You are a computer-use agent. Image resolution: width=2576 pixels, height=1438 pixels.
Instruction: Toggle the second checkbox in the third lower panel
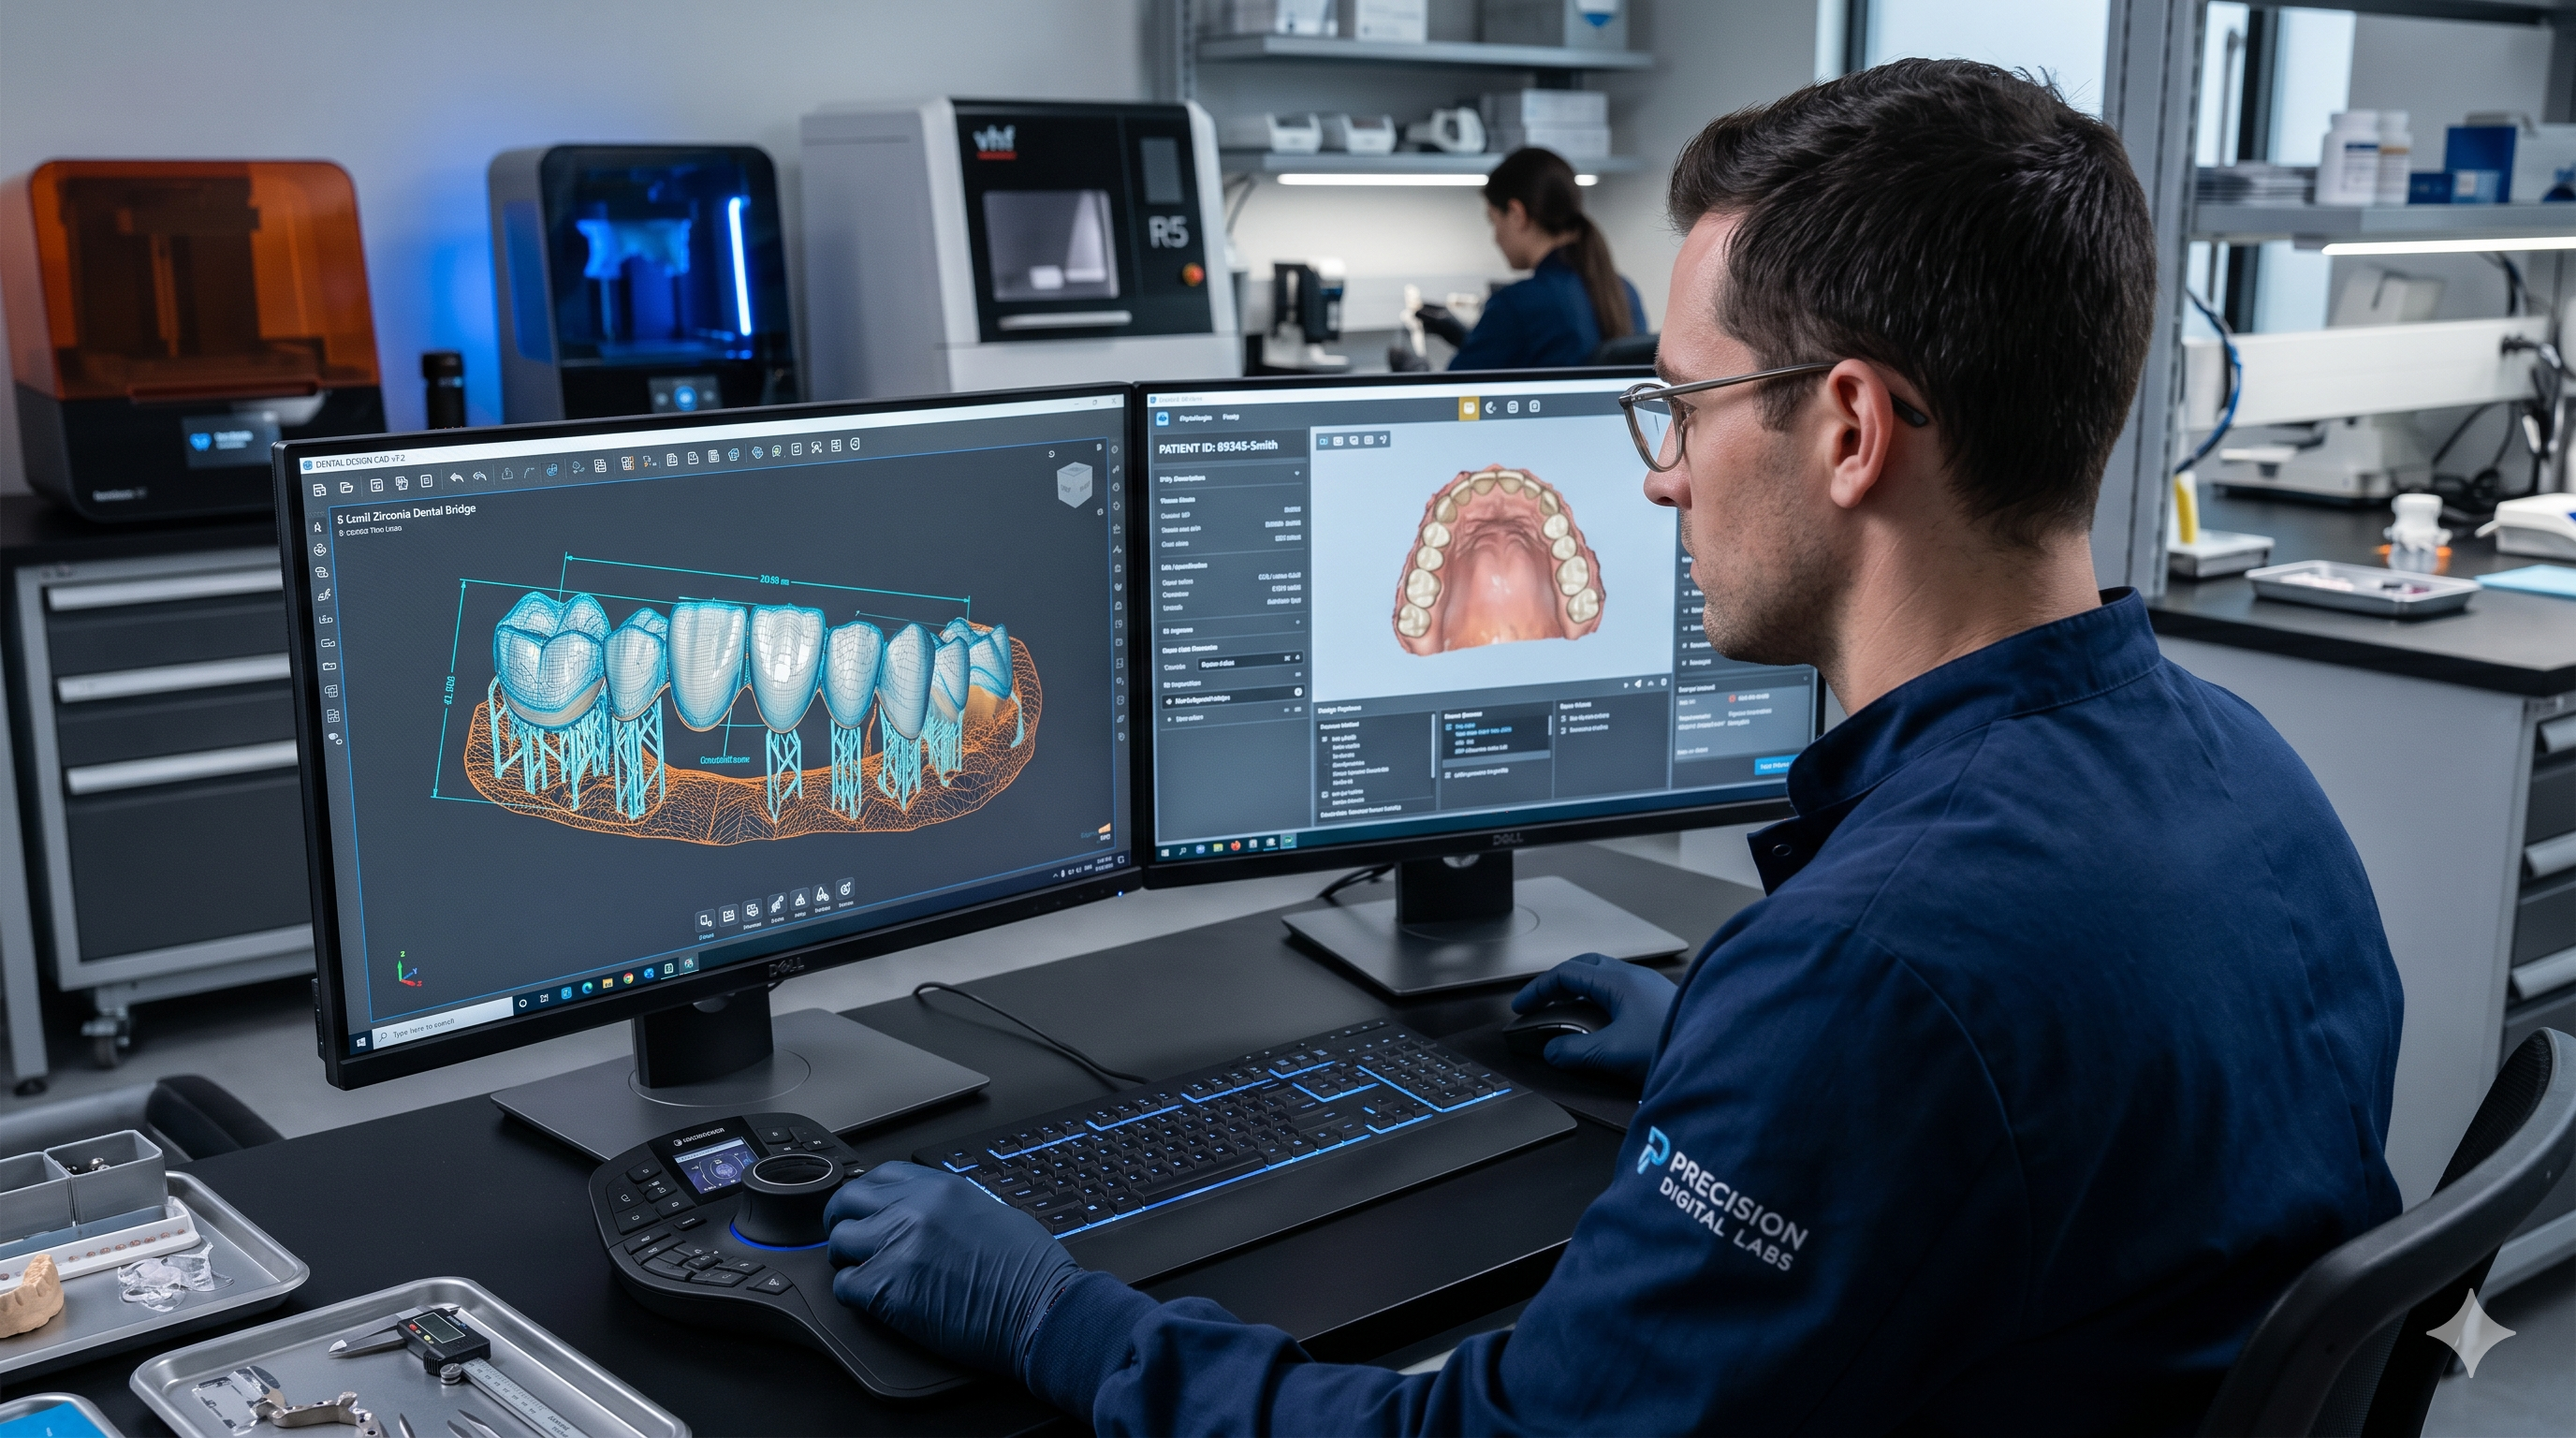pyautogui.click(x=1564, y=730)
